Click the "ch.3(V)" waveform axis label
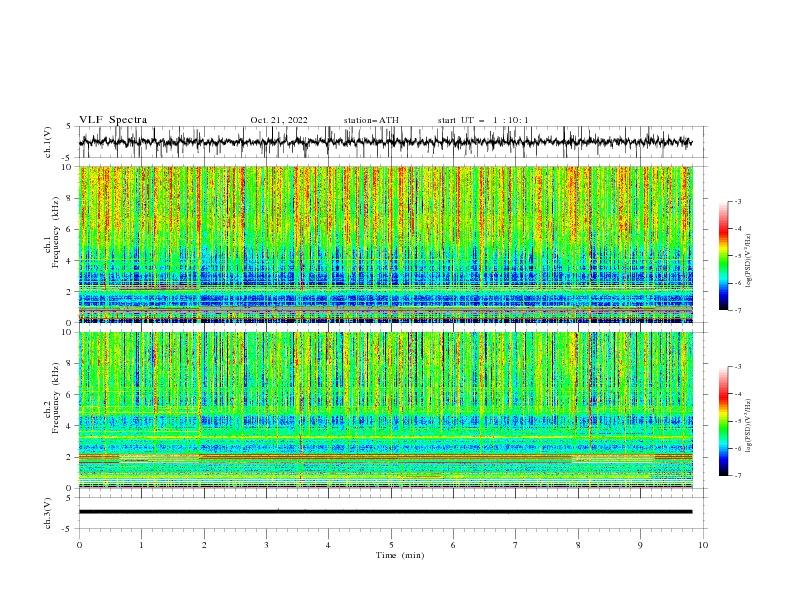The image size is (792, 612). click(48, 513)
